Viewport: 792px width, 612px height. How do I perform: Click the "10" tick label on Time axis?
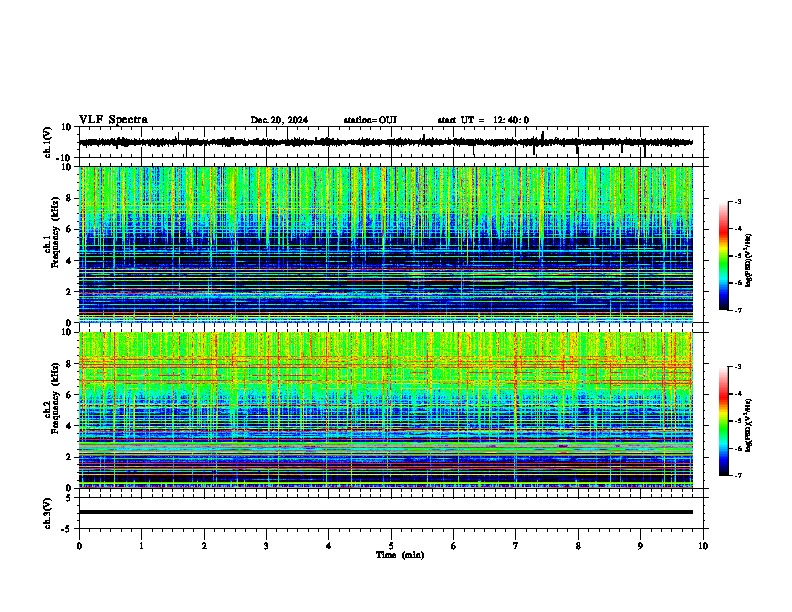point(703,546)
